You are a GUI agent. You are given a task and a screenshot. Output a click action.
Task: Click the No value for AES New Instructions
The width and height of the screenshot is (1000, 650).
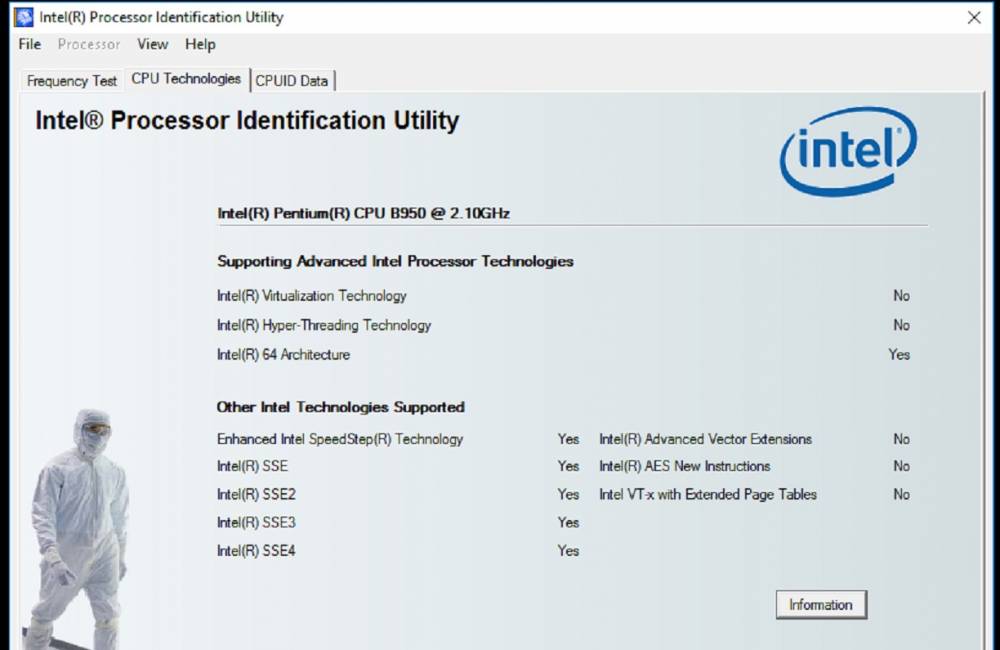[x=901, y=466]
